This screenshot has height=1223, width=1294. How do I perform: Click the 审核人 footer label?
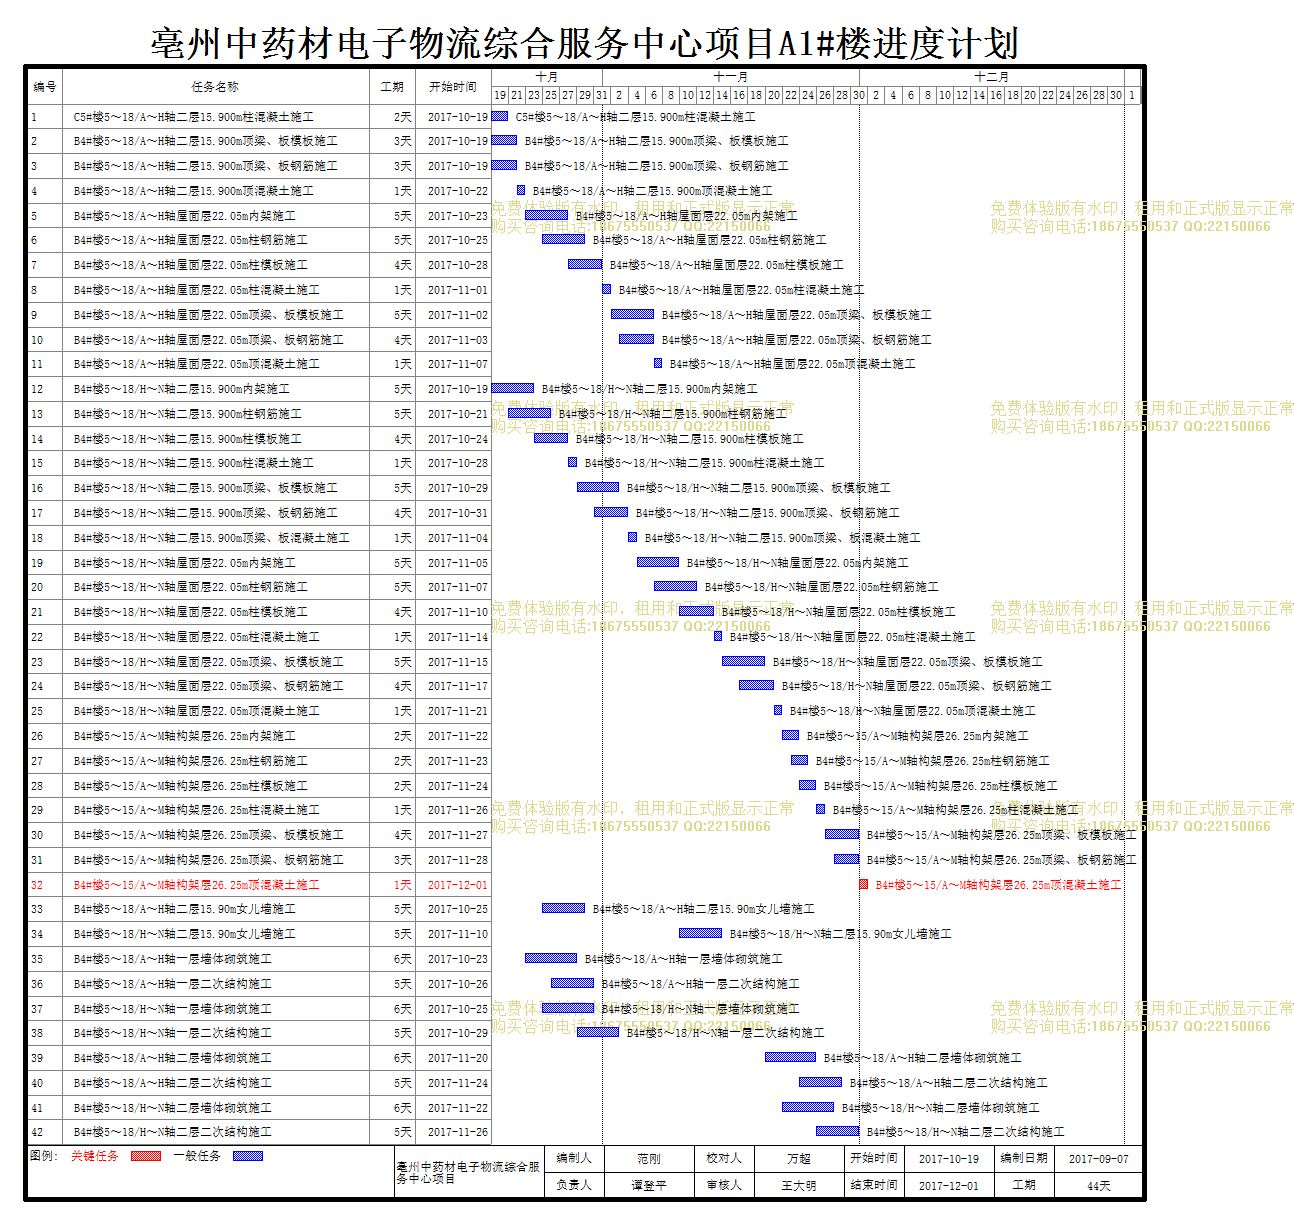point(724,1185)
